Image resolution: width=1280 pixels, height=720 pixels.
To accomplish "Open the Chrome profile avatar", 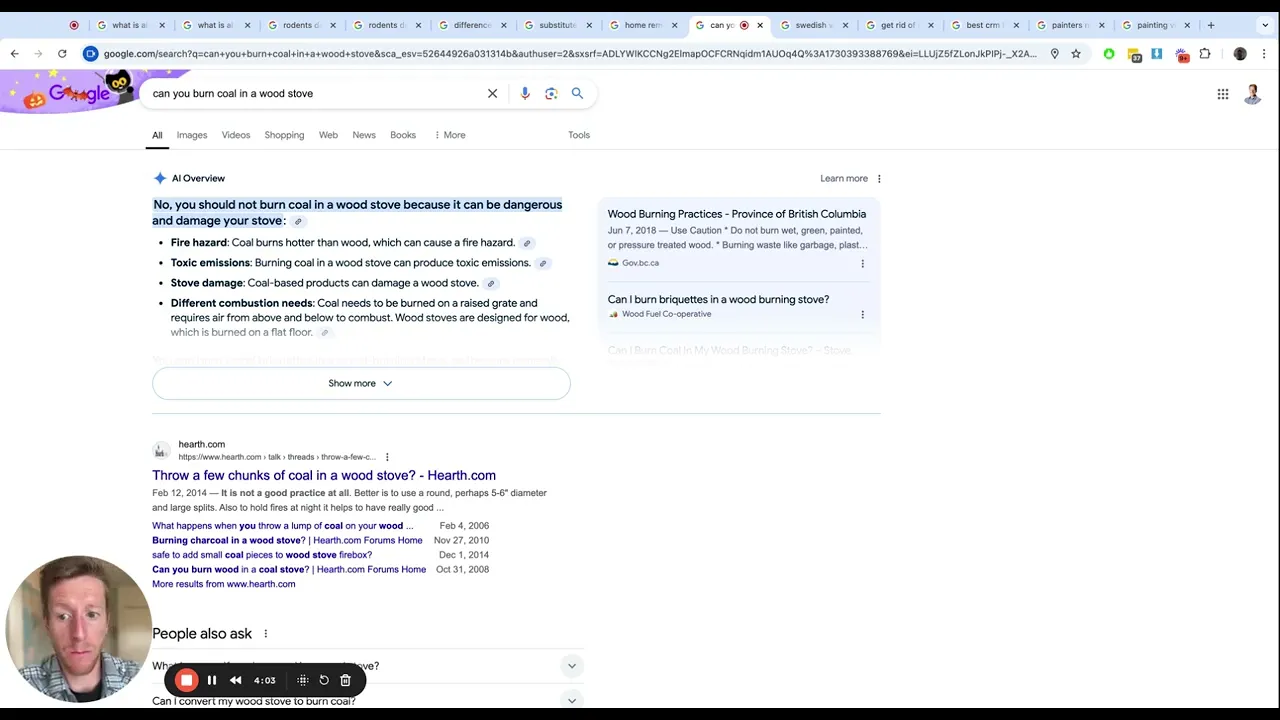I will (1240, 54).
